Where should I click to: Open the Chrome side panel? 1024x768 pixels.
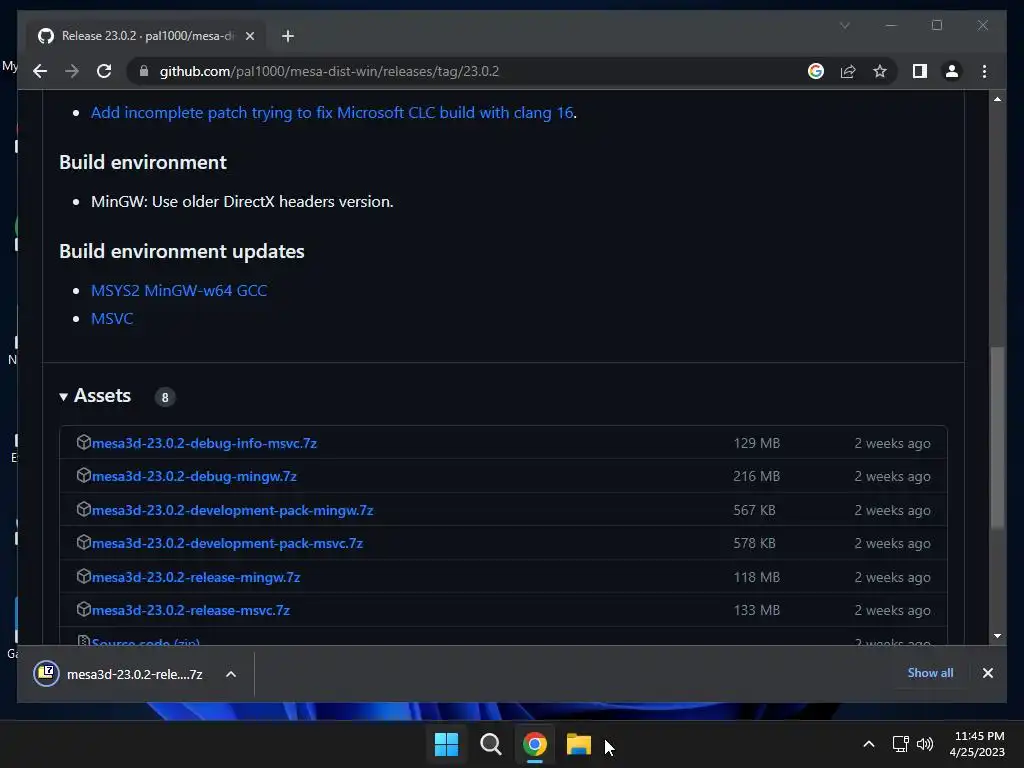920,71
